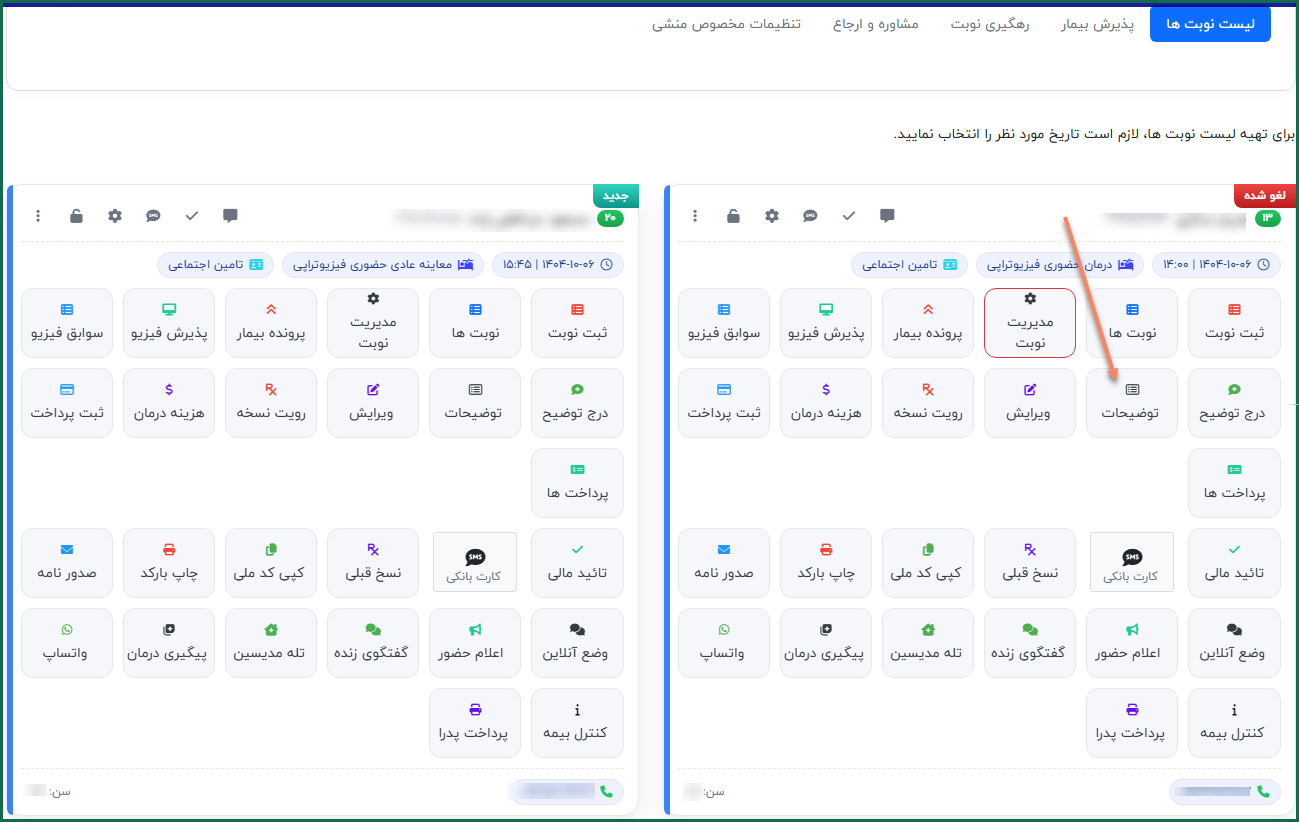Click "چاپ بارکد" printer icon in the "جدید" card
Screen dimensions: 1299x822
click(x=168, y=562)
